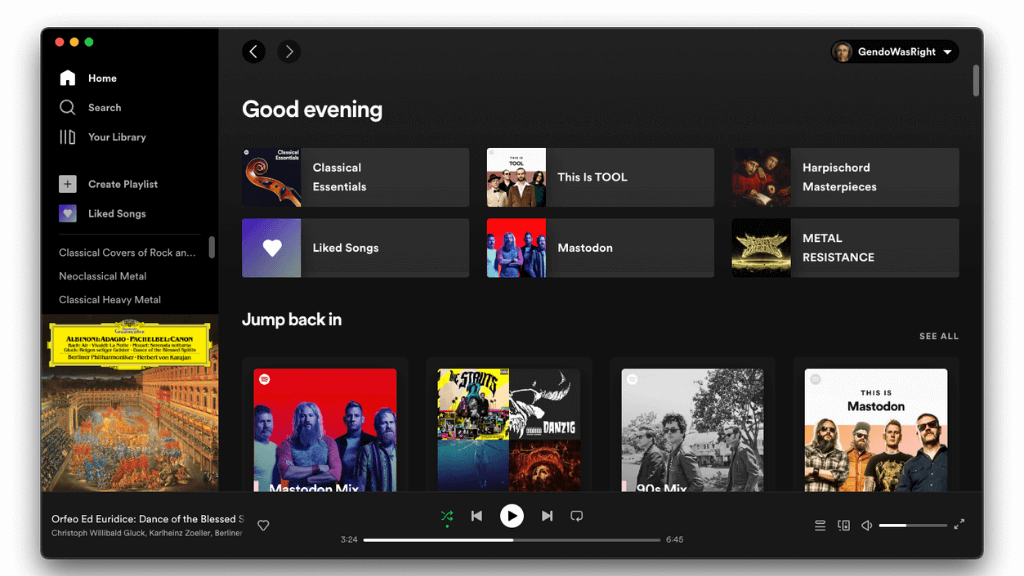Image resolution: width=1024 pixels, height=576 pixels.
Task: Navigate back with the left arrow
Action: 254,52
